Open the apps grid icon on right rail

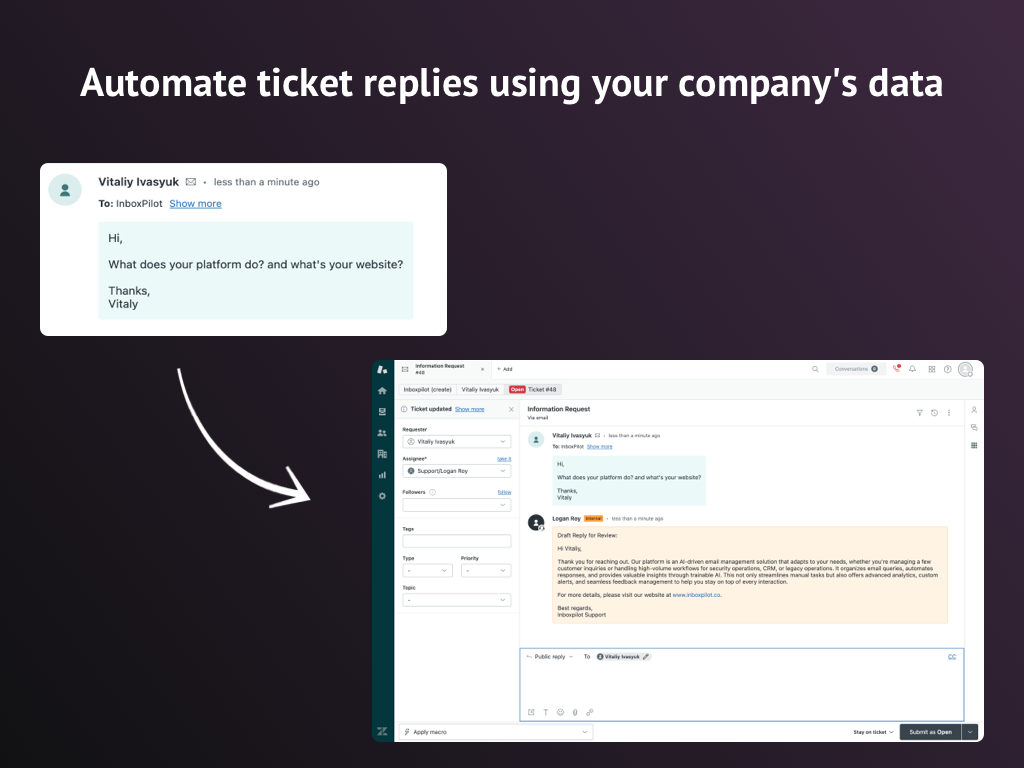(974, 445)
